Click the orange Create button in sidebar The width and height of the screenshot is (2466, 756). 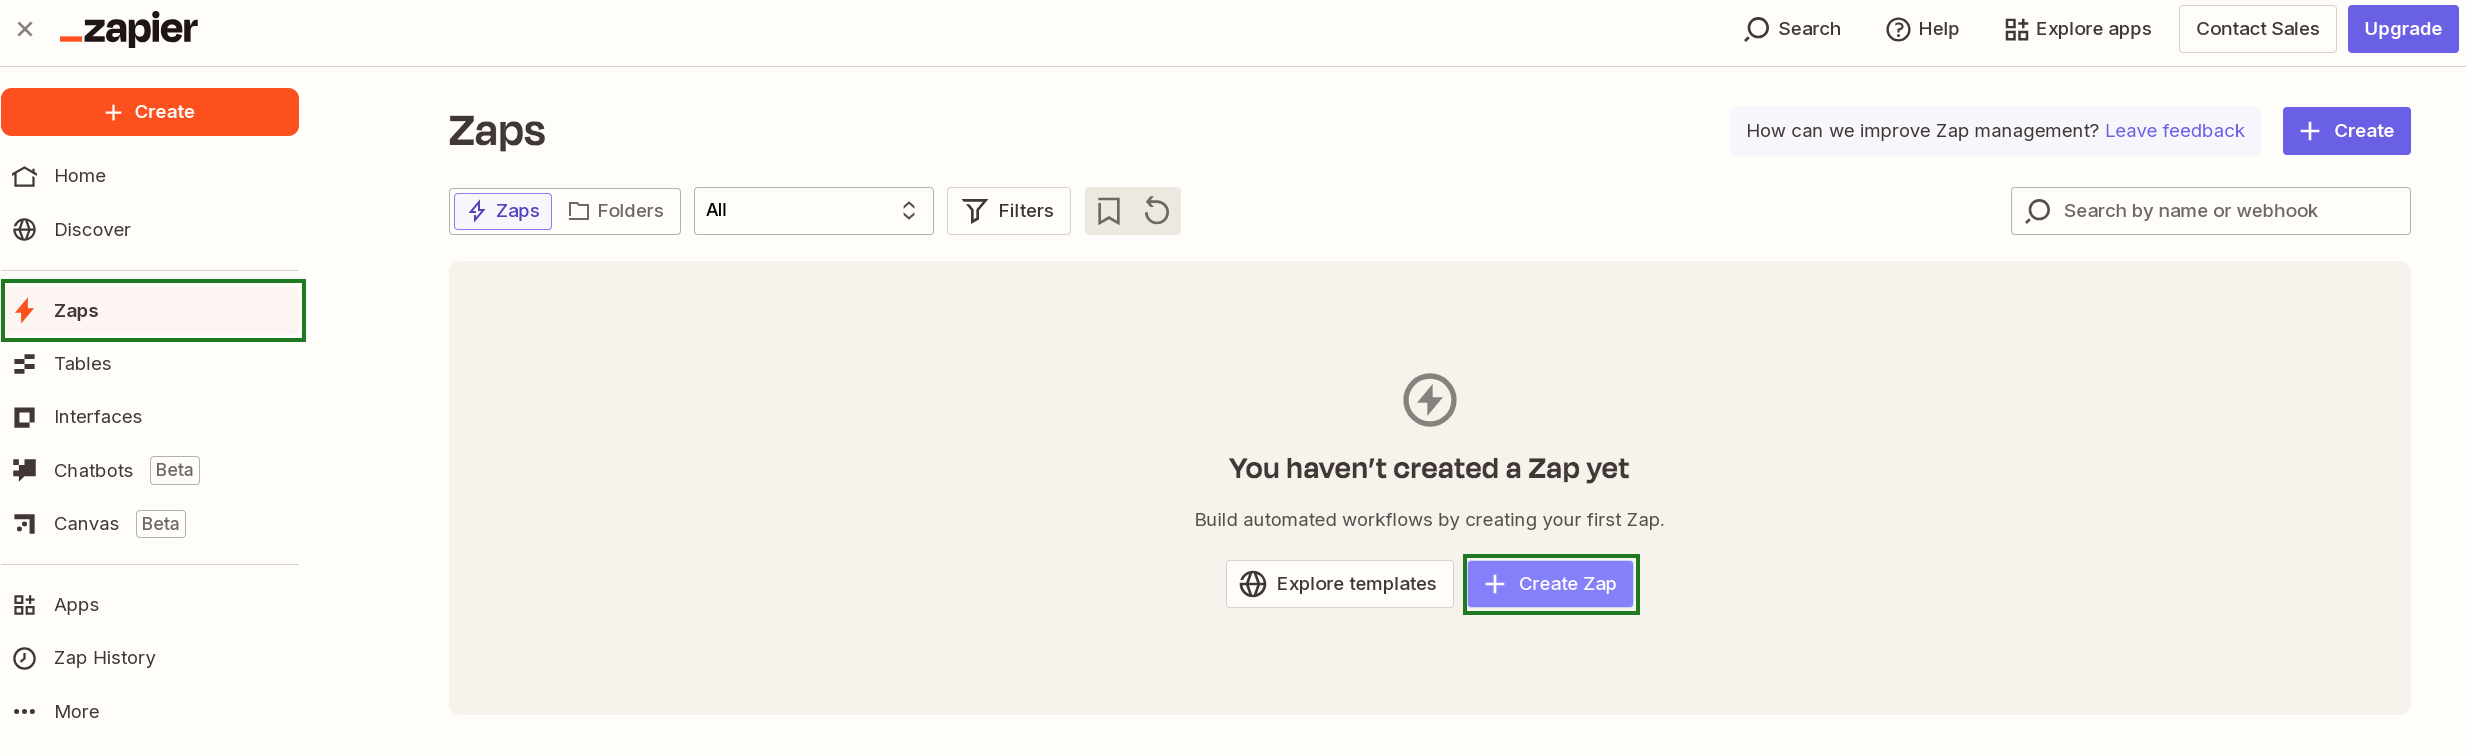[x=150, y=112]
